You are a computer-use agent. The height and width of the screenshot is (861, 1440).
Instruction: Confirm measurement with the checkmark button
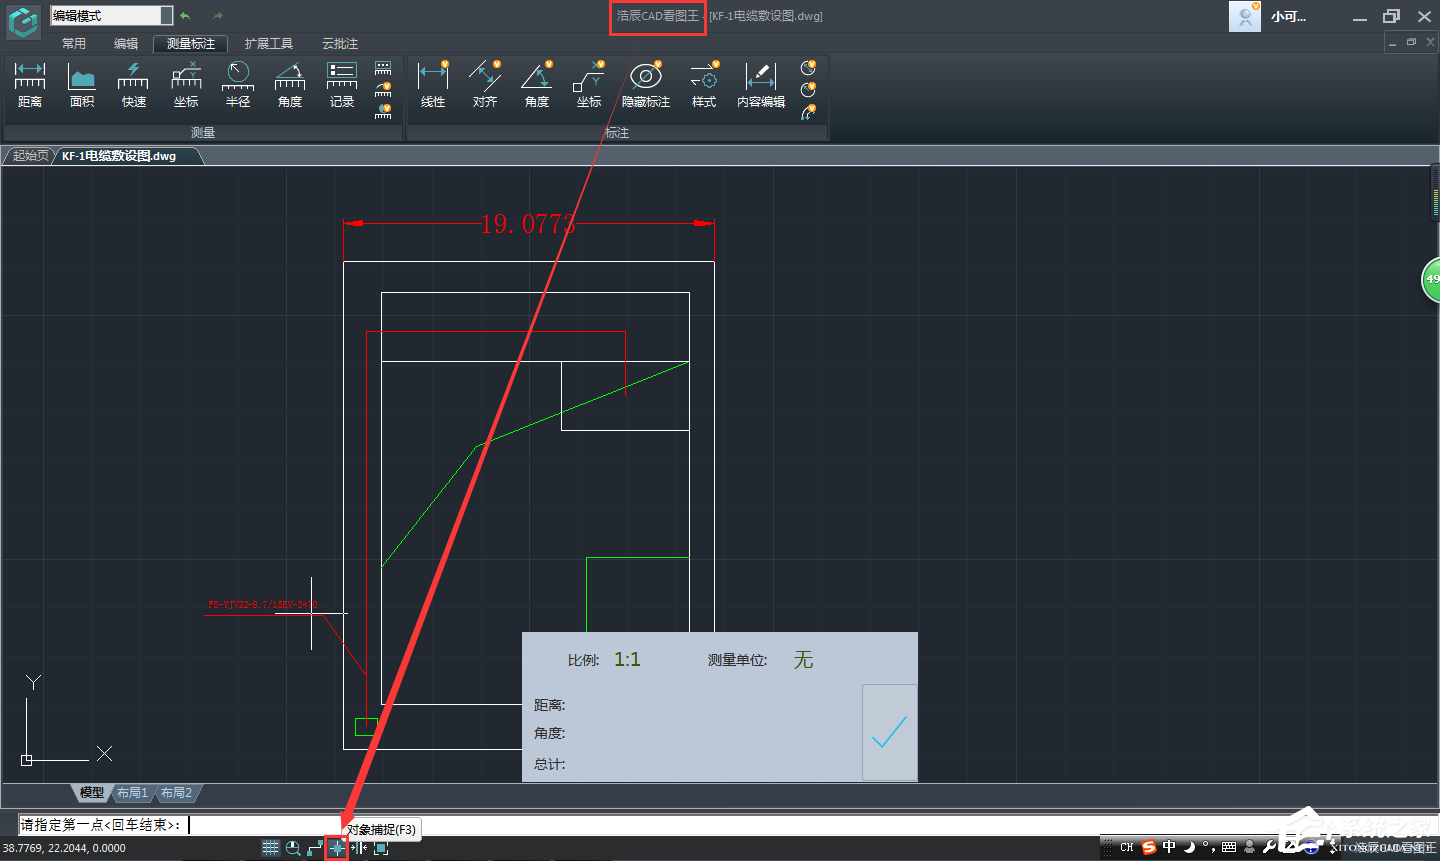tap(889, 733)
